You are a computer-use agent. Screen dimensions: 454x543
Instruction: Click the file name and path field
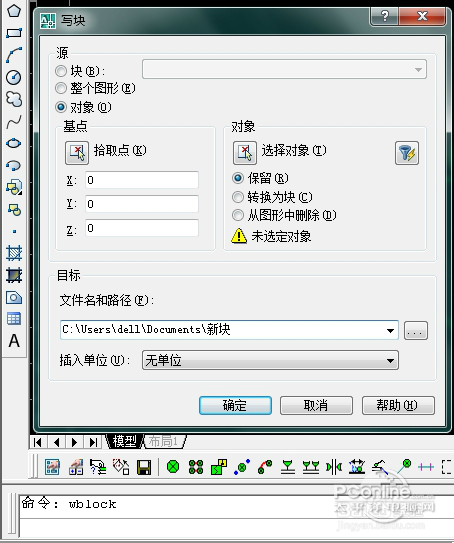pos(229,330)
